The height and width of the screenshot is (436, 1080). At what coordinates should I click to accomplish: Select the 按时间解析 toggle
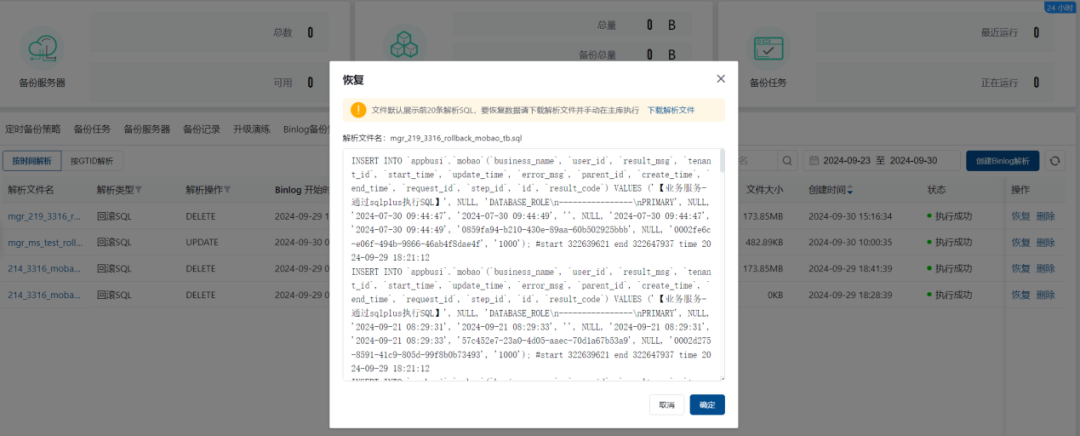31,161
